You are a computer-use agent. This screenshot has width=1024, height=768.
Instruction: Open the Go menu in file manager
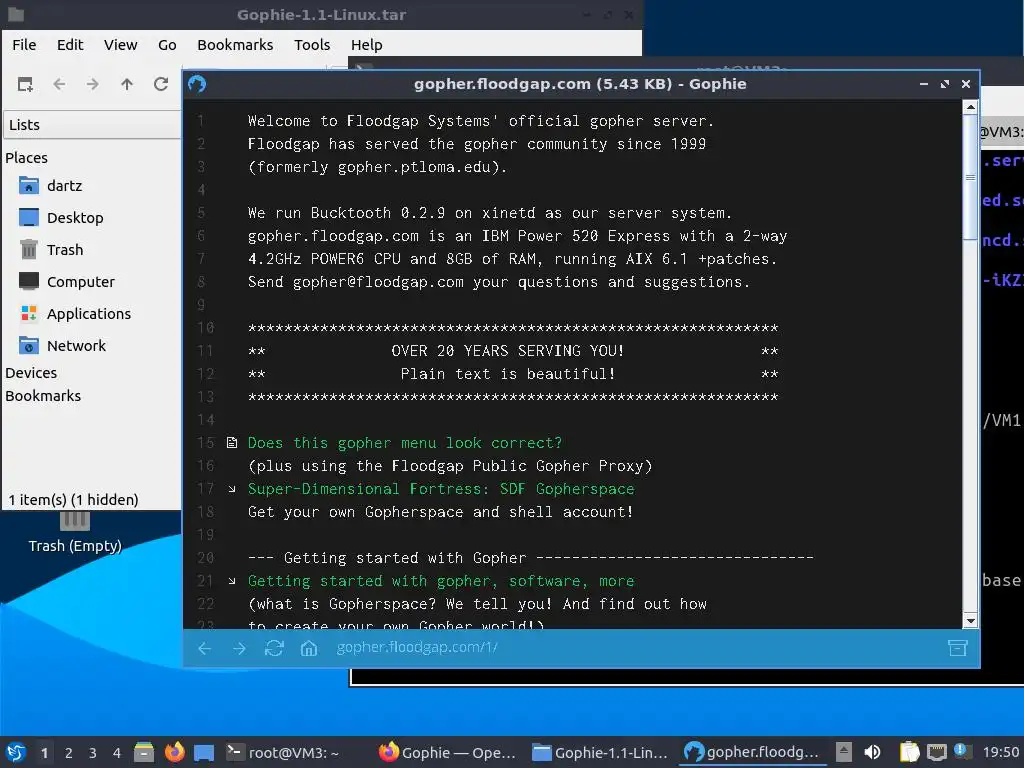[x=167, y=44]
